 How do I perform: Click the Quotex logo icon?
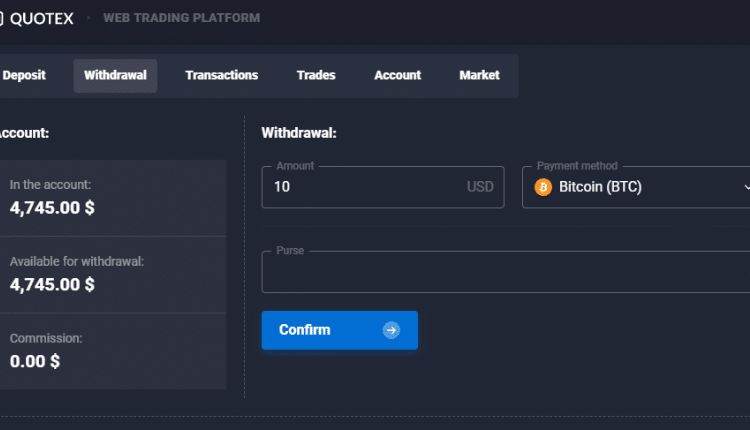(2, 18)
